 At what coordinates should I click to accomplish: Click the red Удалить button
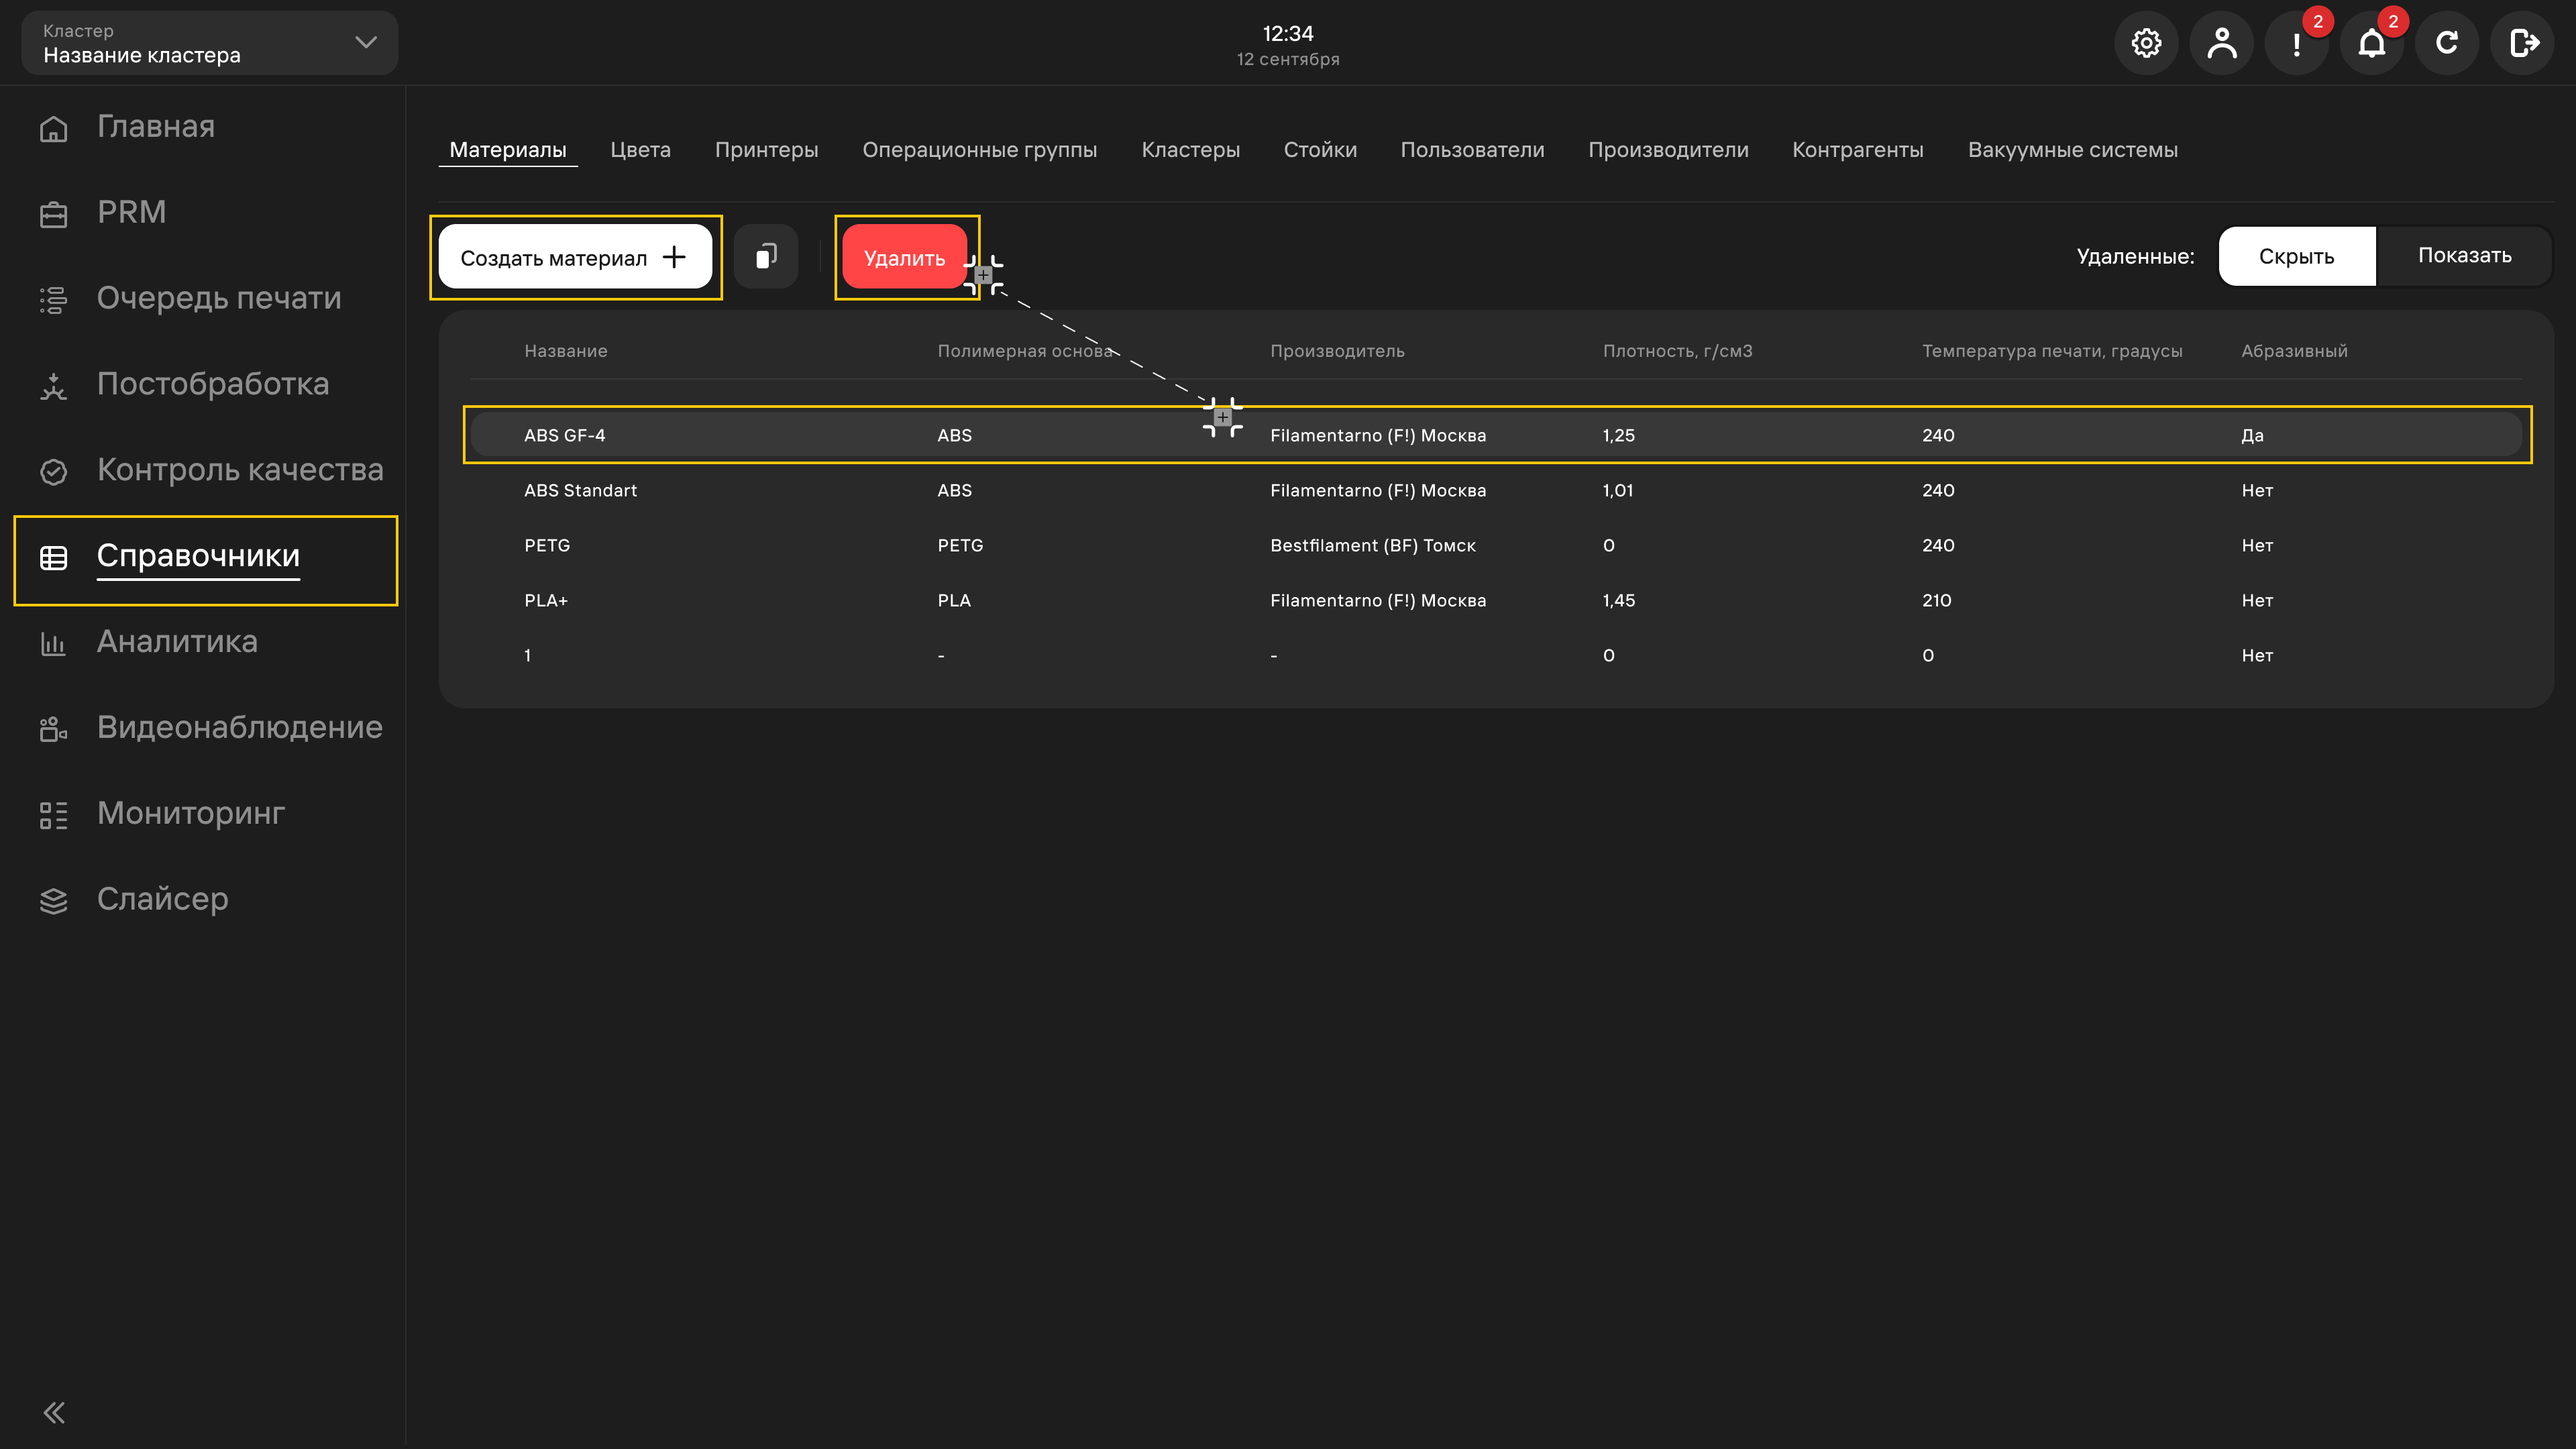point(904,257)
